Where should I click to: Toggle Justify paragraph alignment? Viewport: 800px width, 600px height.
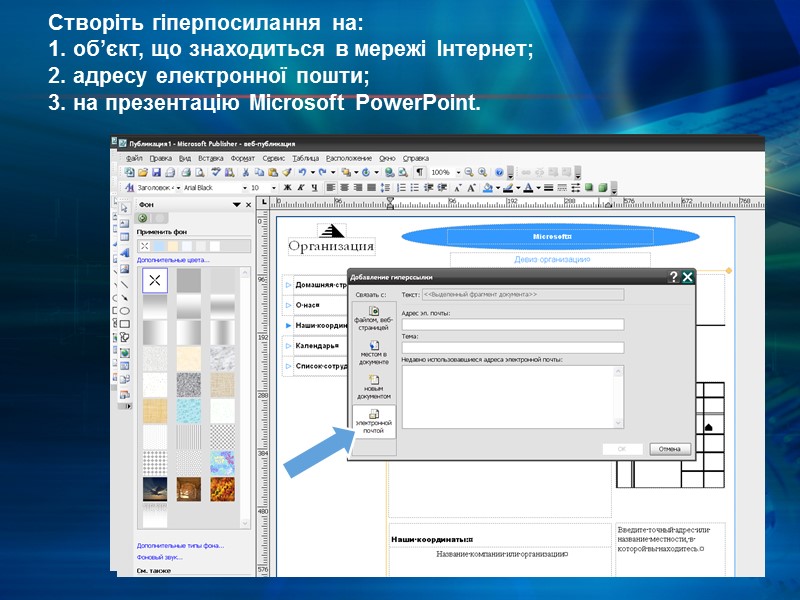point(371,188)
